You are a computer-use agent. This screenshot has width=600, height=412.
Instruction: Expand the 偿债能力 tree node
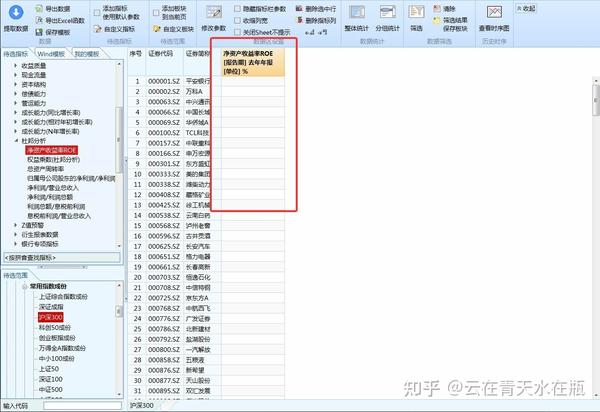[x=16, y=94]
